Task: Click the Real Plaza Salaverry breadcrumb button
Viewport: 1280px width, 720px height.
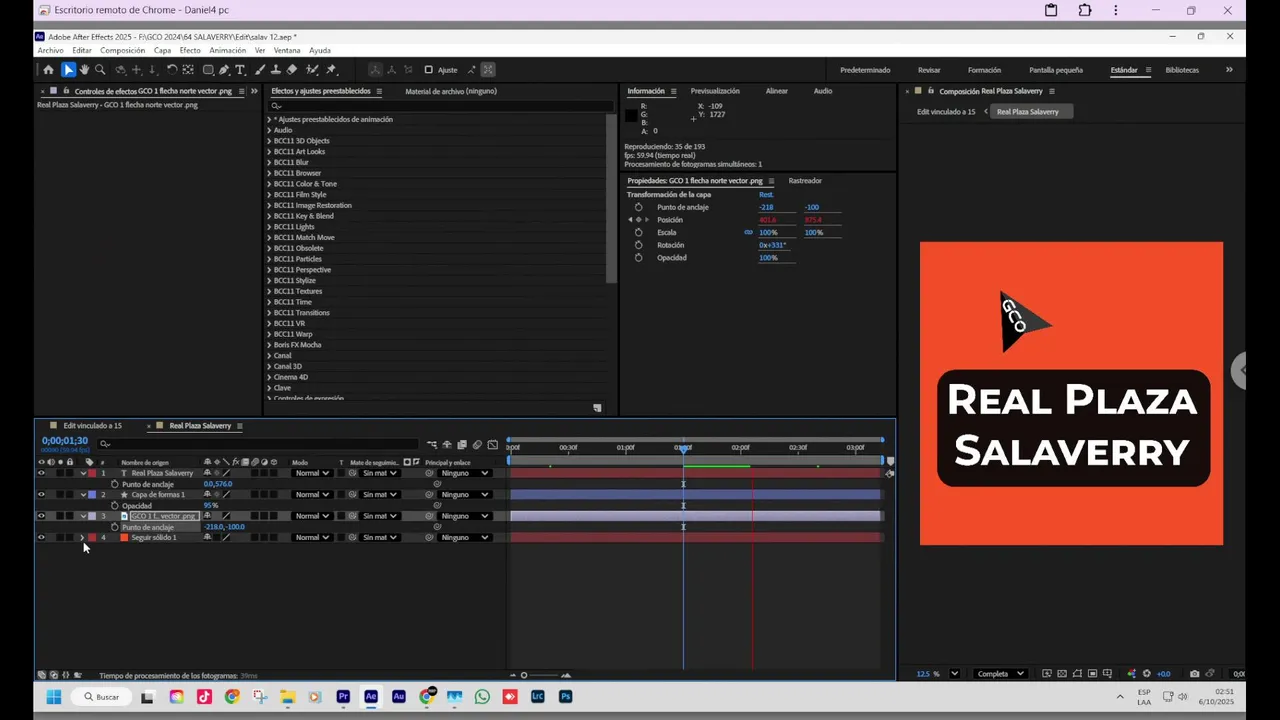Action: click(1029, 112)
